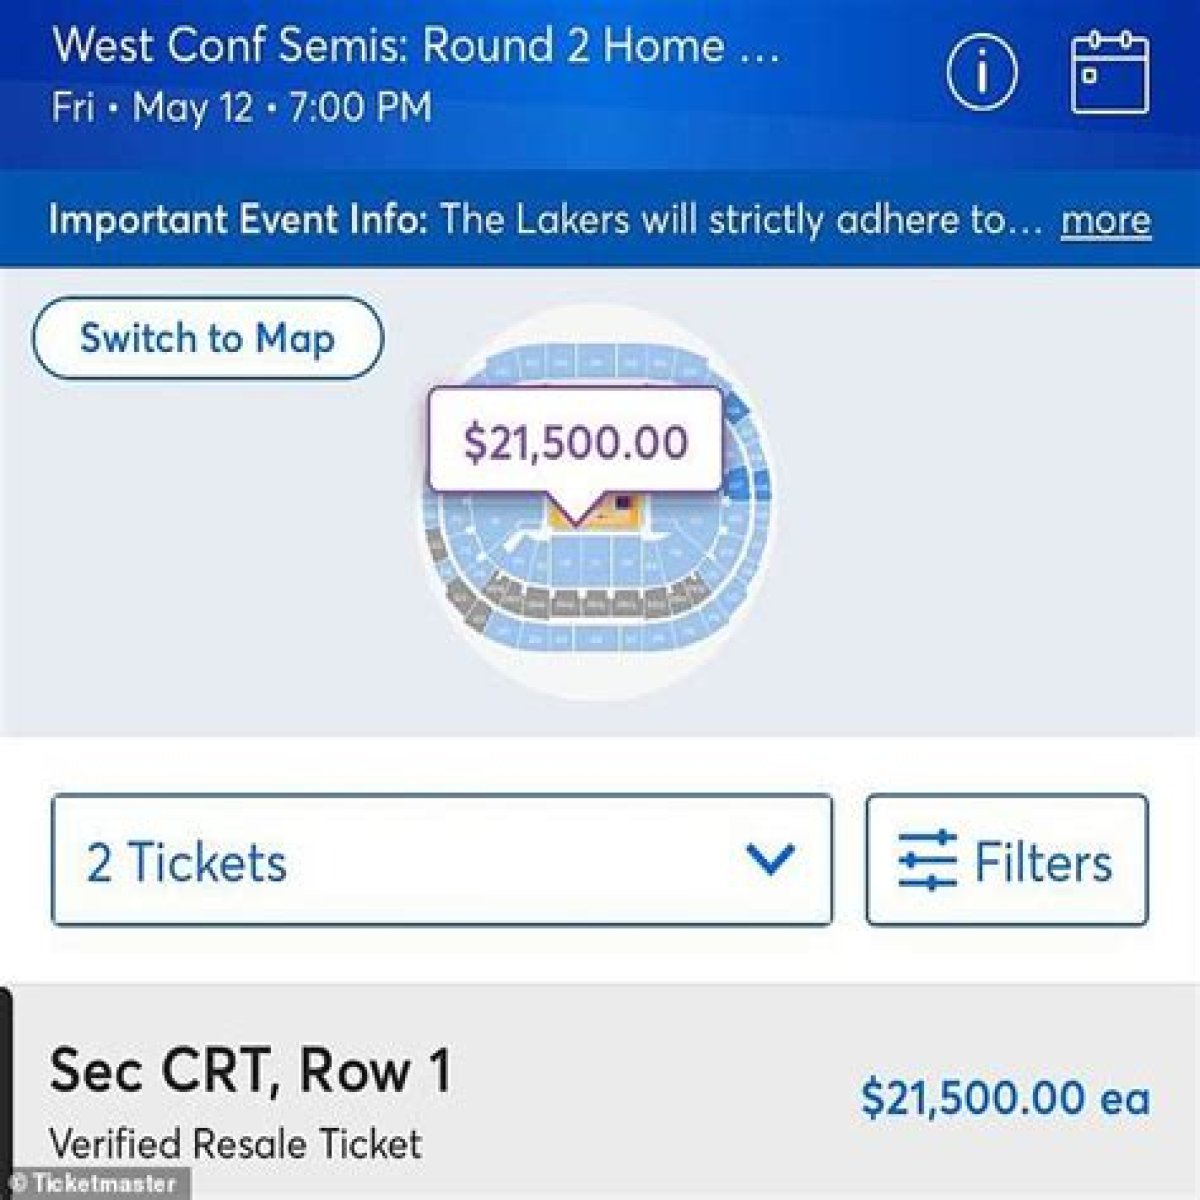Click the chevron arrow in tickets selector
Screen dimensions: 1200x1200
click(770, 859)
